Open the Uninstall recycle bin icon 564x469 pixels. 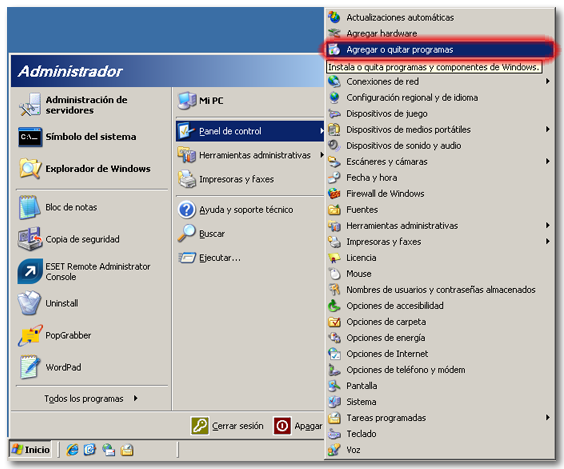tap(29, 303)
